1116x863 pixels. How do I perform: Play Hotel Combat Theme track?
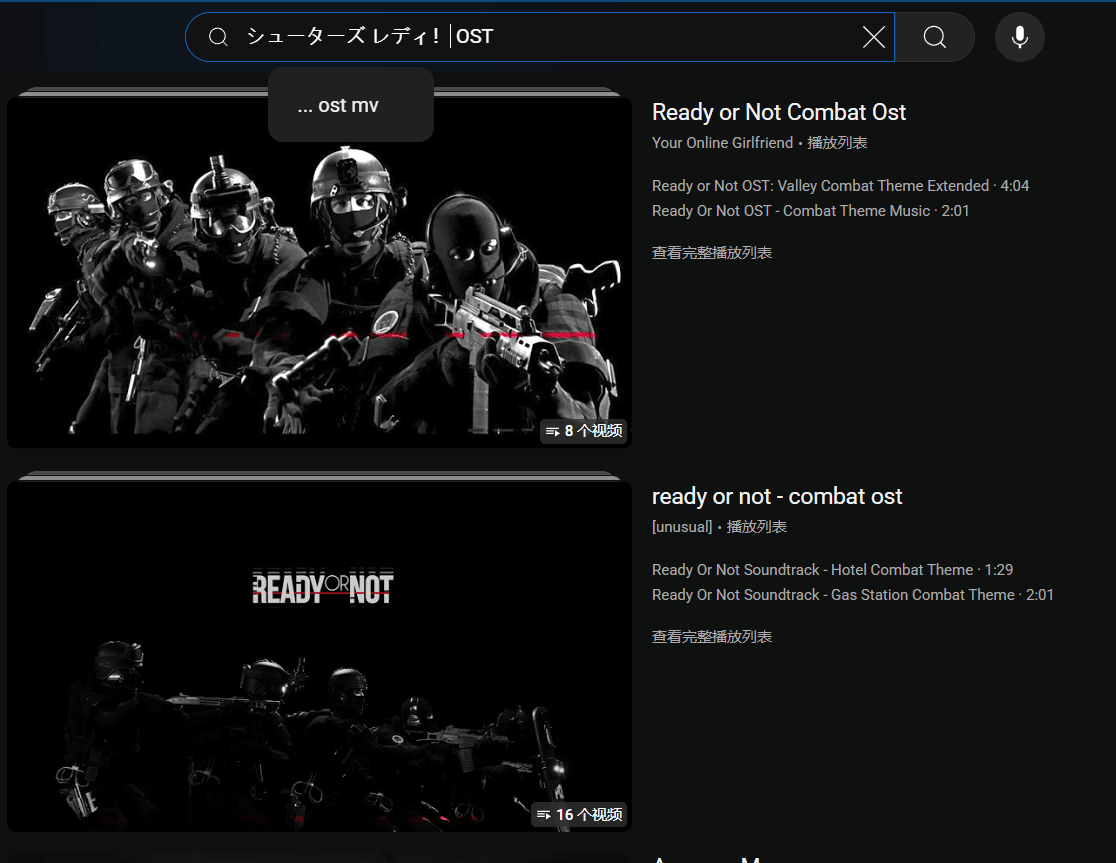tap(832, 570)
